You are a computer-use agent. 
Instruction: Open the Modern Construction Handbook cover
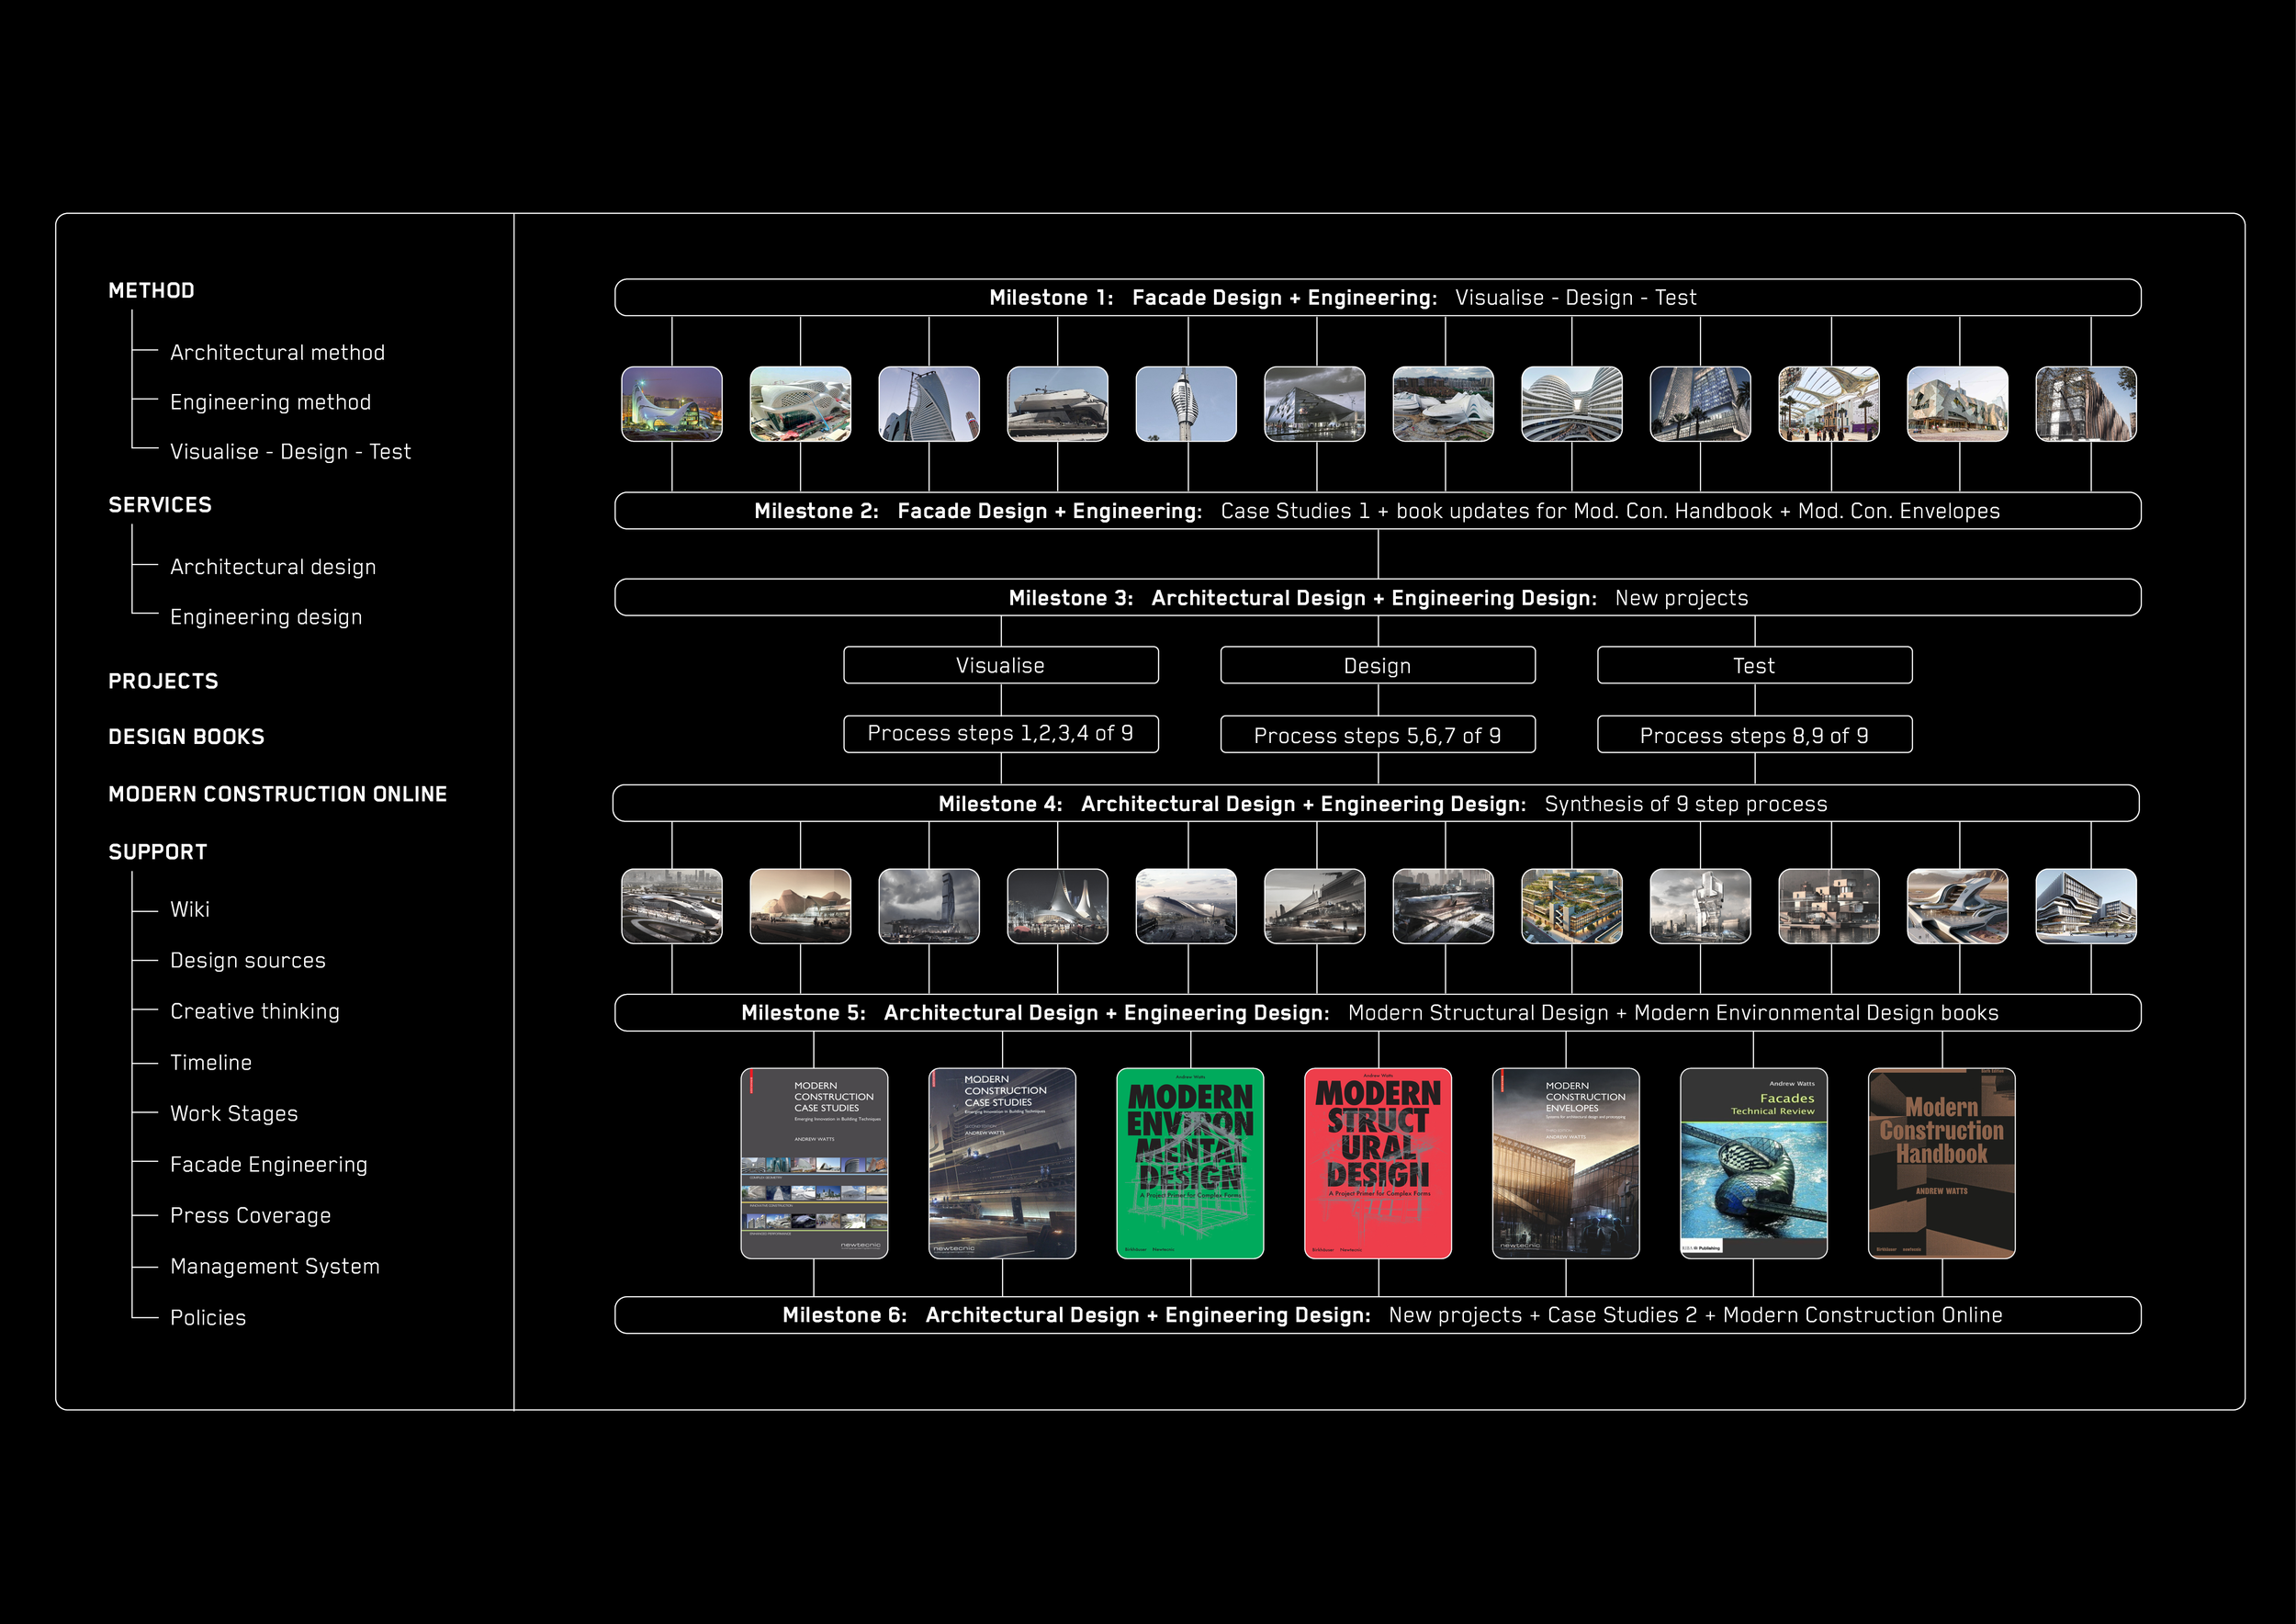[1942, 1163]
